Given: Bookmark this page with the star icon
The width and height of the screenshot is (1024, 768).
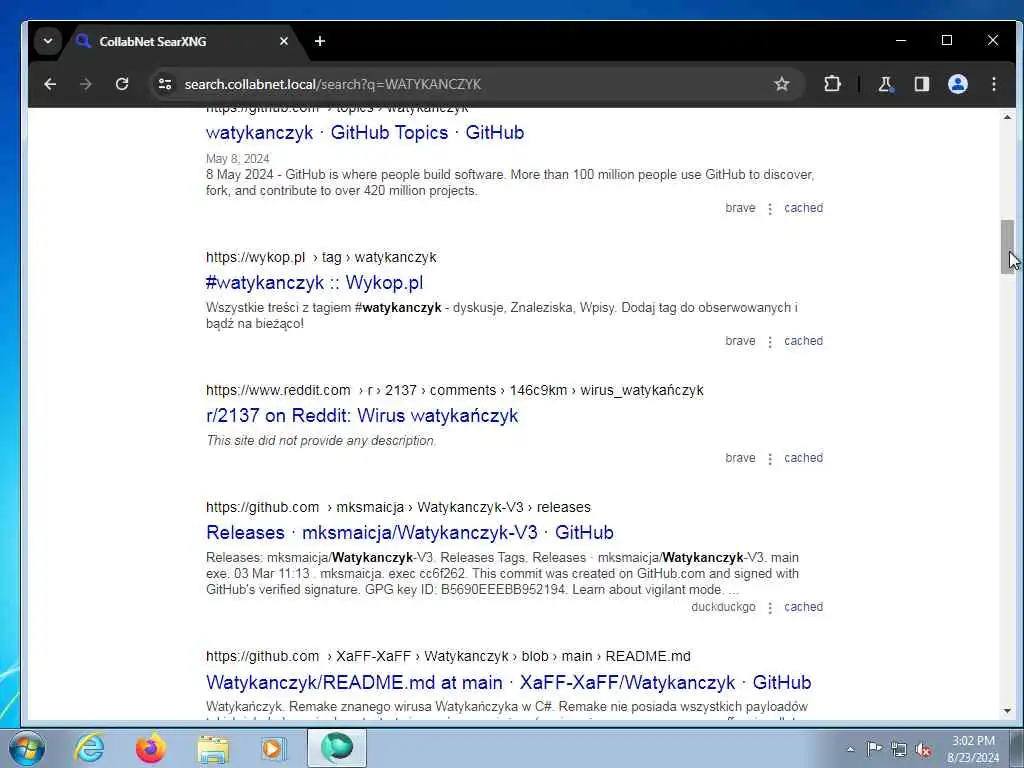Looking at the screenshot, I should [782, 84].
